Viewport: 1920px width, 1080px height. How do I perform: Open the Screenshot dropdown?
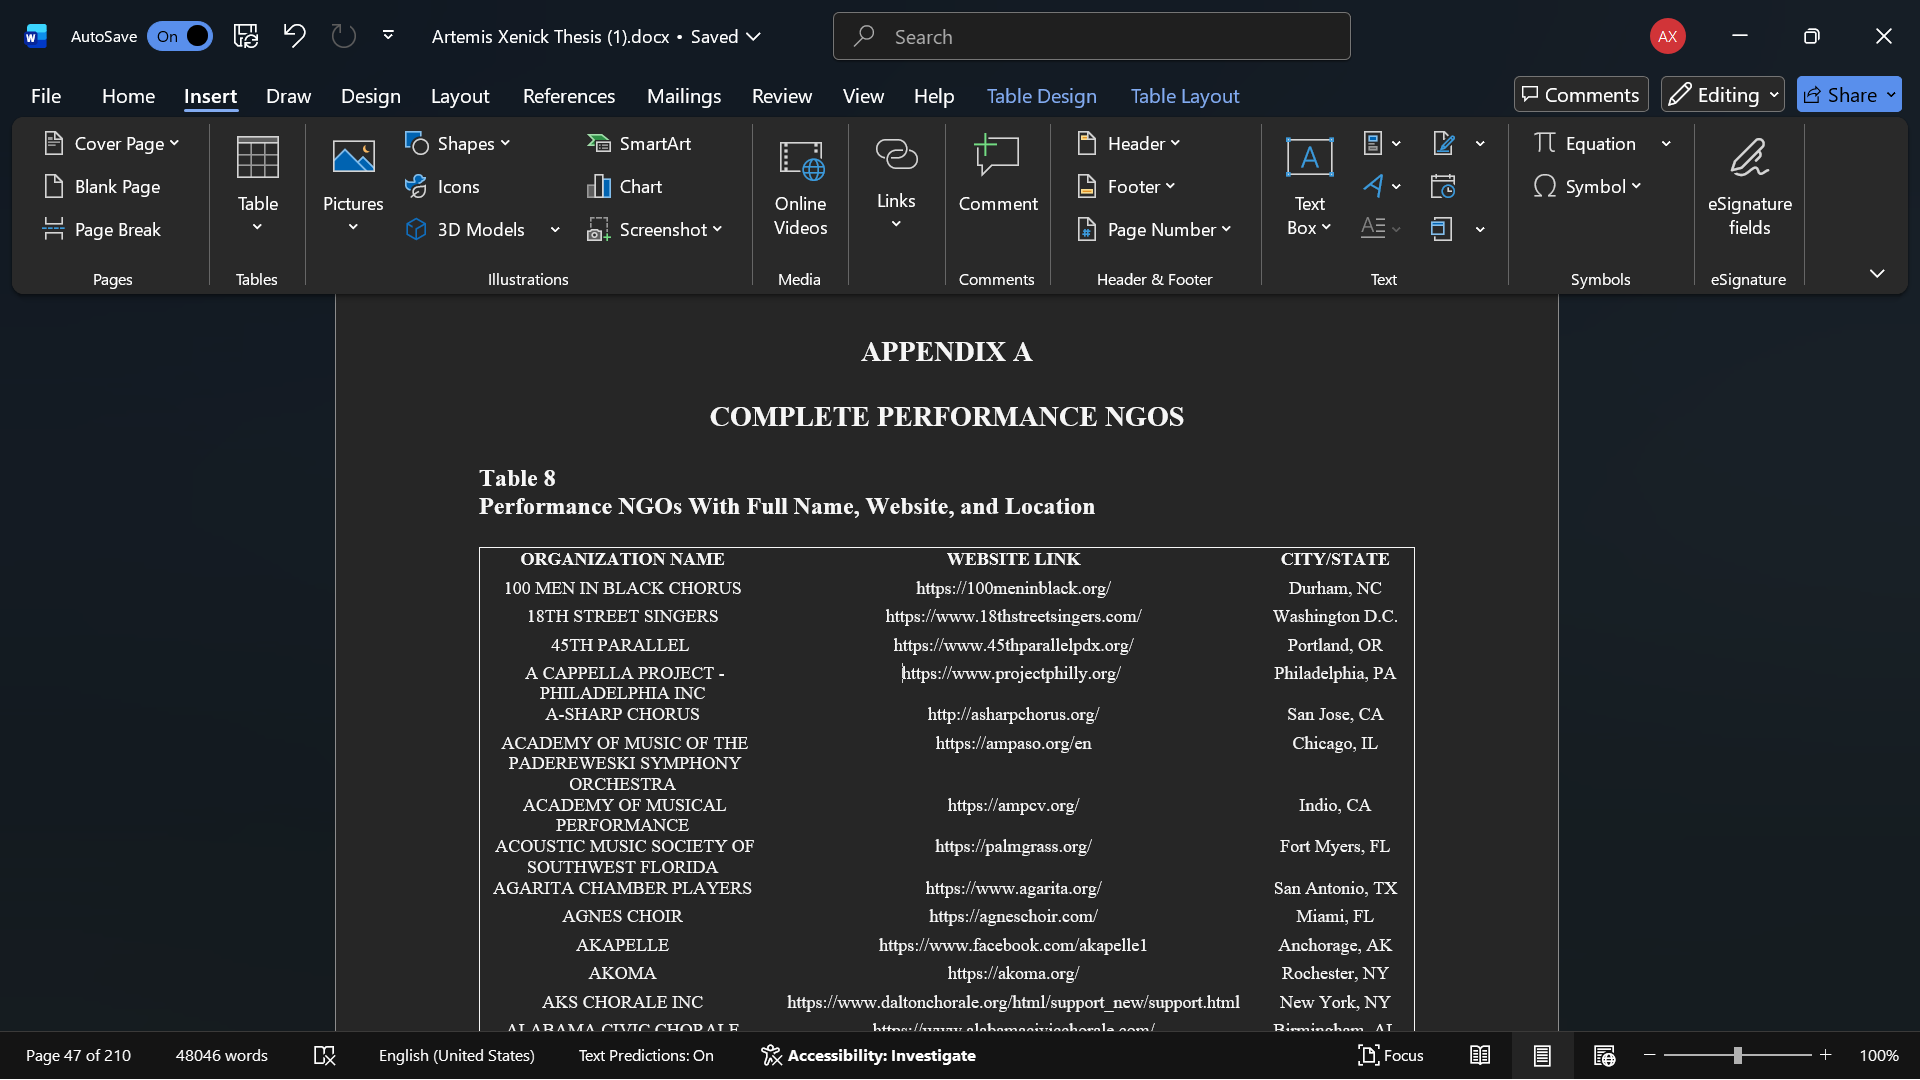coord(654,230)
